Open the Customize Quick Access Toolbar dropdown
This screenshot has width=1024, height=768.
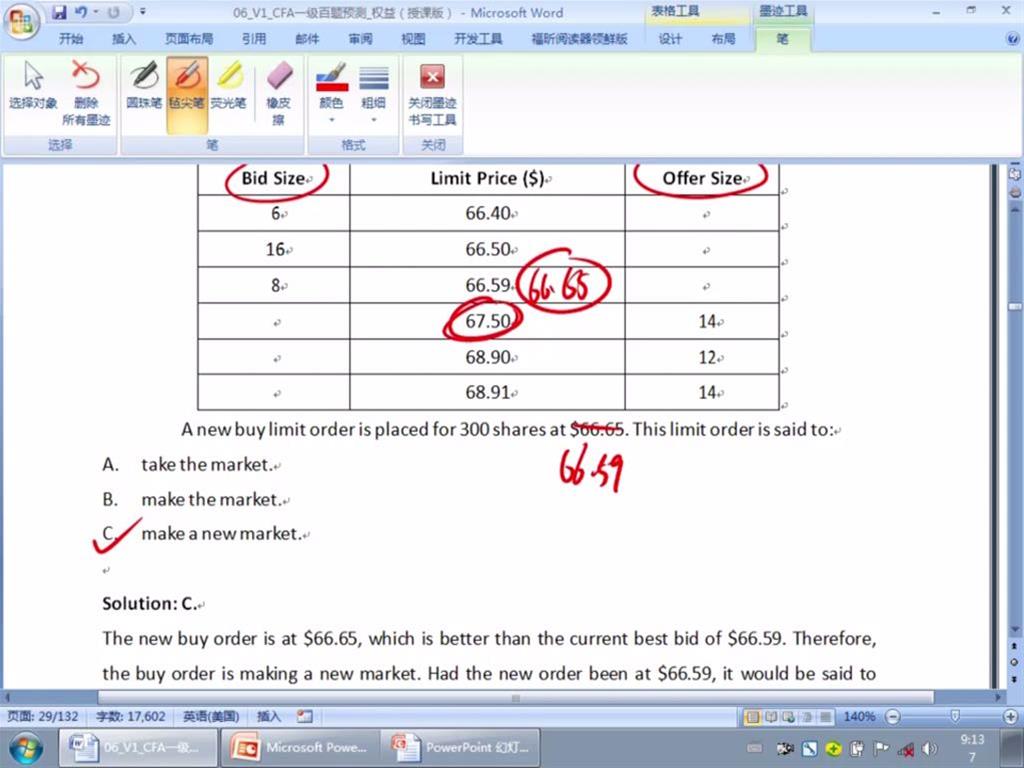[142, 12]
